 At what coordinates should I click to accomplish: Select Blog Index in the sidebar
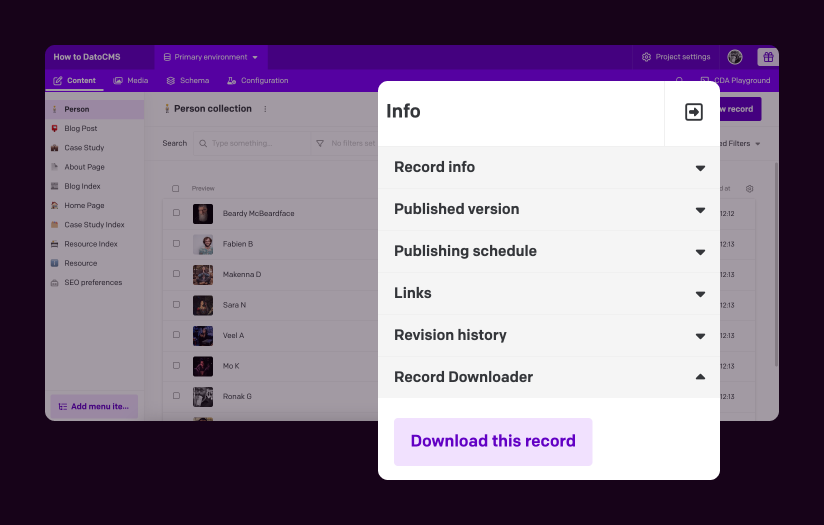point(95,186)
